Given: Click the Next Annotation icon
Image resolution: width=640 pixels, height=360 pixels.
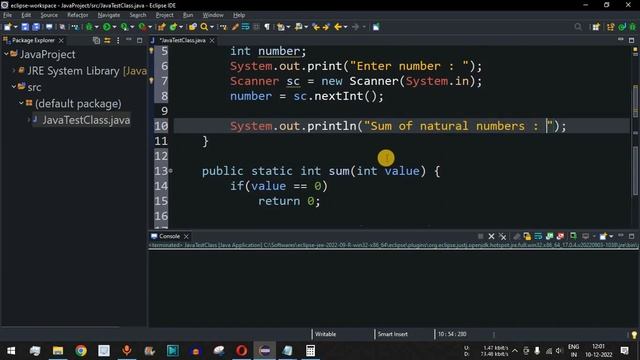Looking at the screenshot, I should pyautogui.click(x=280, y=27).
